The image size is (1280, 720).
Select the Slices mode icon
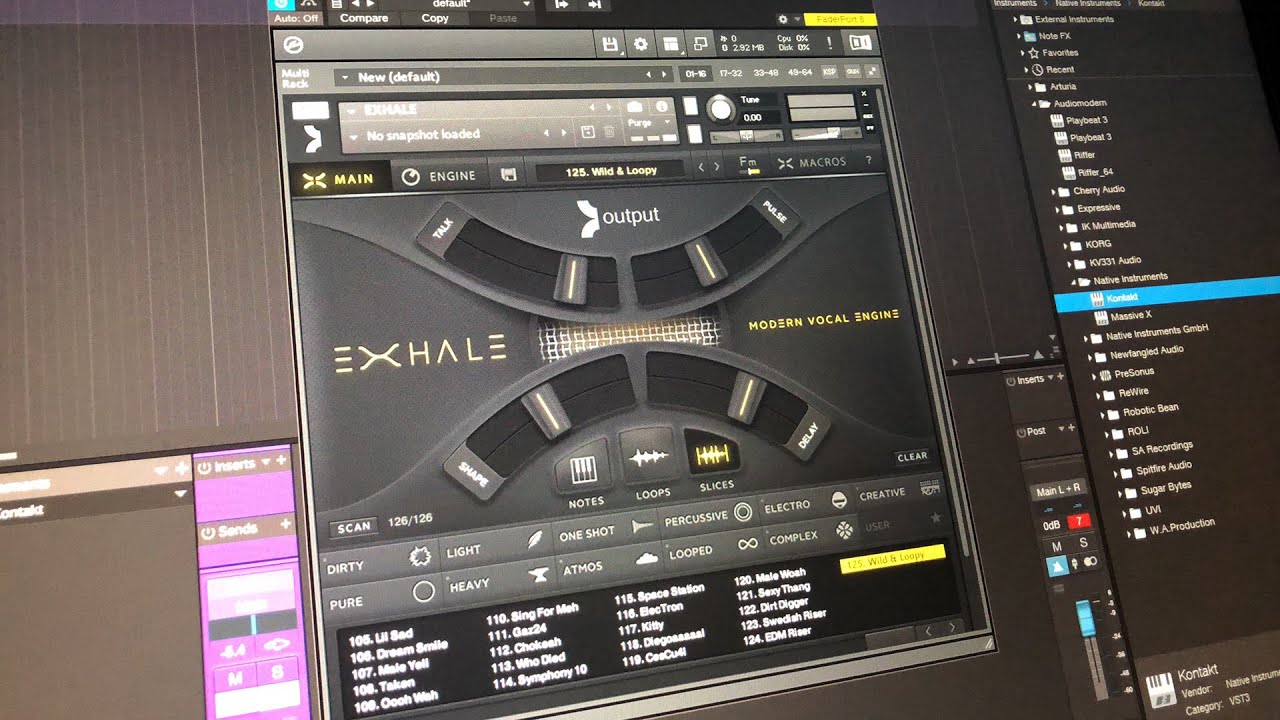[713, 455]
